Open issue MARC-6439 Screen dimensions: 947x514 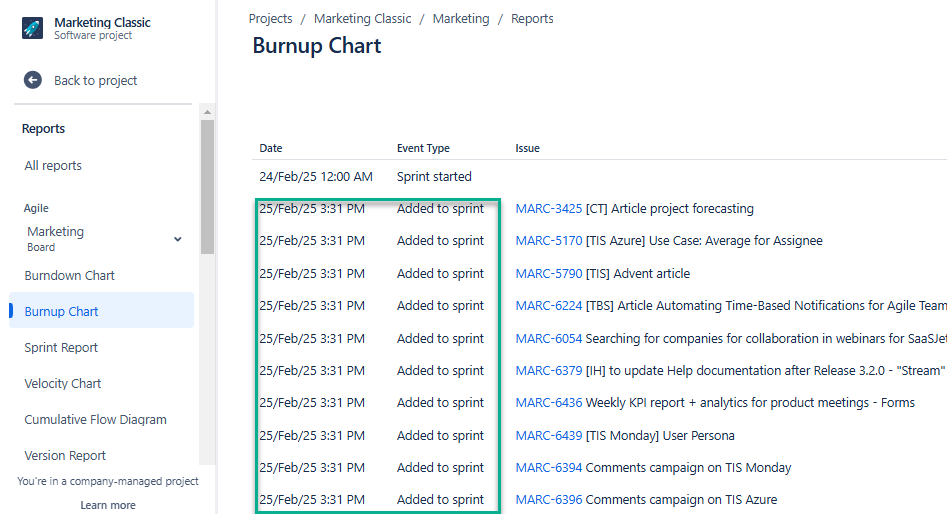[548, 435]
